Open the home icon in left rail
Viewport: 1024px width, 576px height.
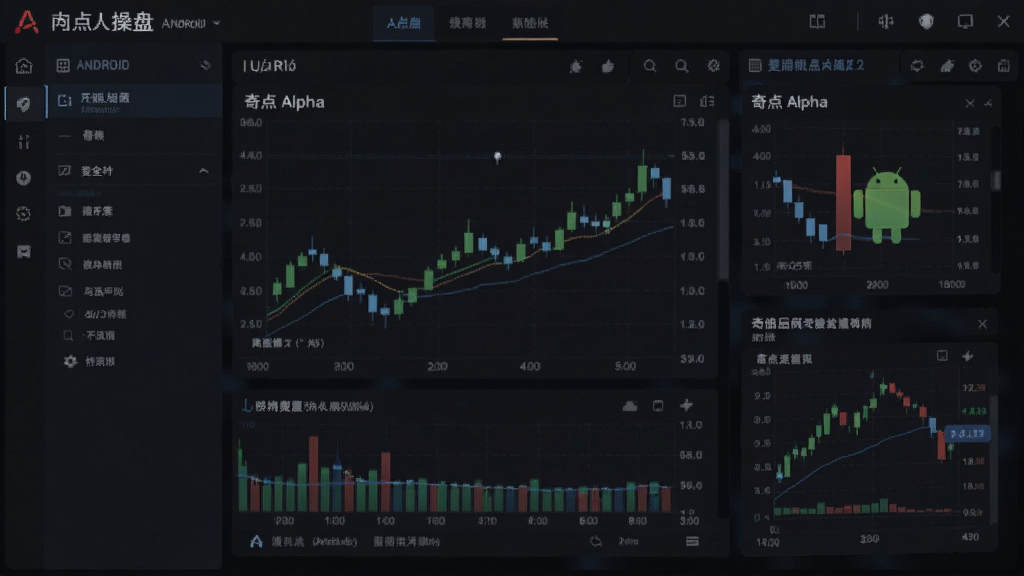point(24,65)
